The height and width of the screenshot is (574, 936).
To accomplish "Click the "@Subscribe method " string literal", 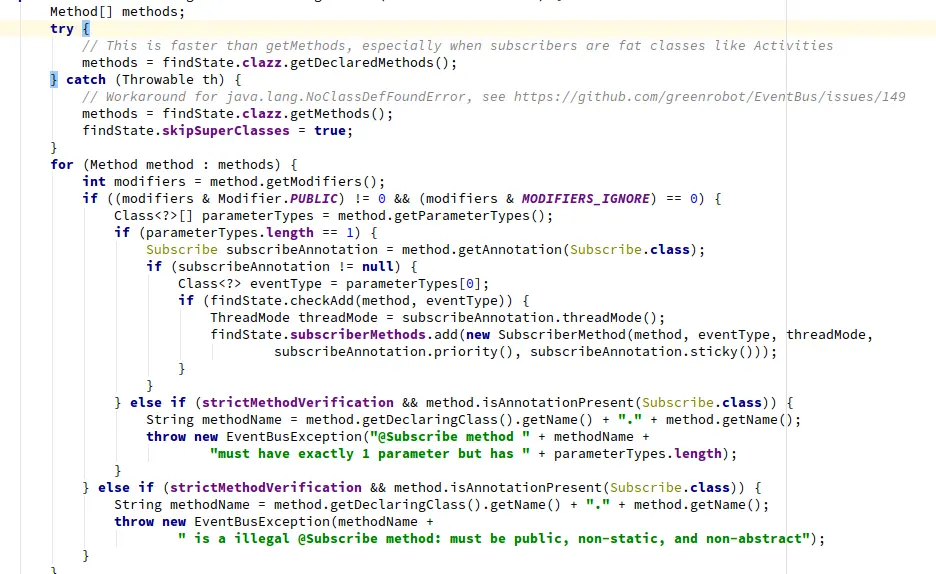I will point(449,437).
